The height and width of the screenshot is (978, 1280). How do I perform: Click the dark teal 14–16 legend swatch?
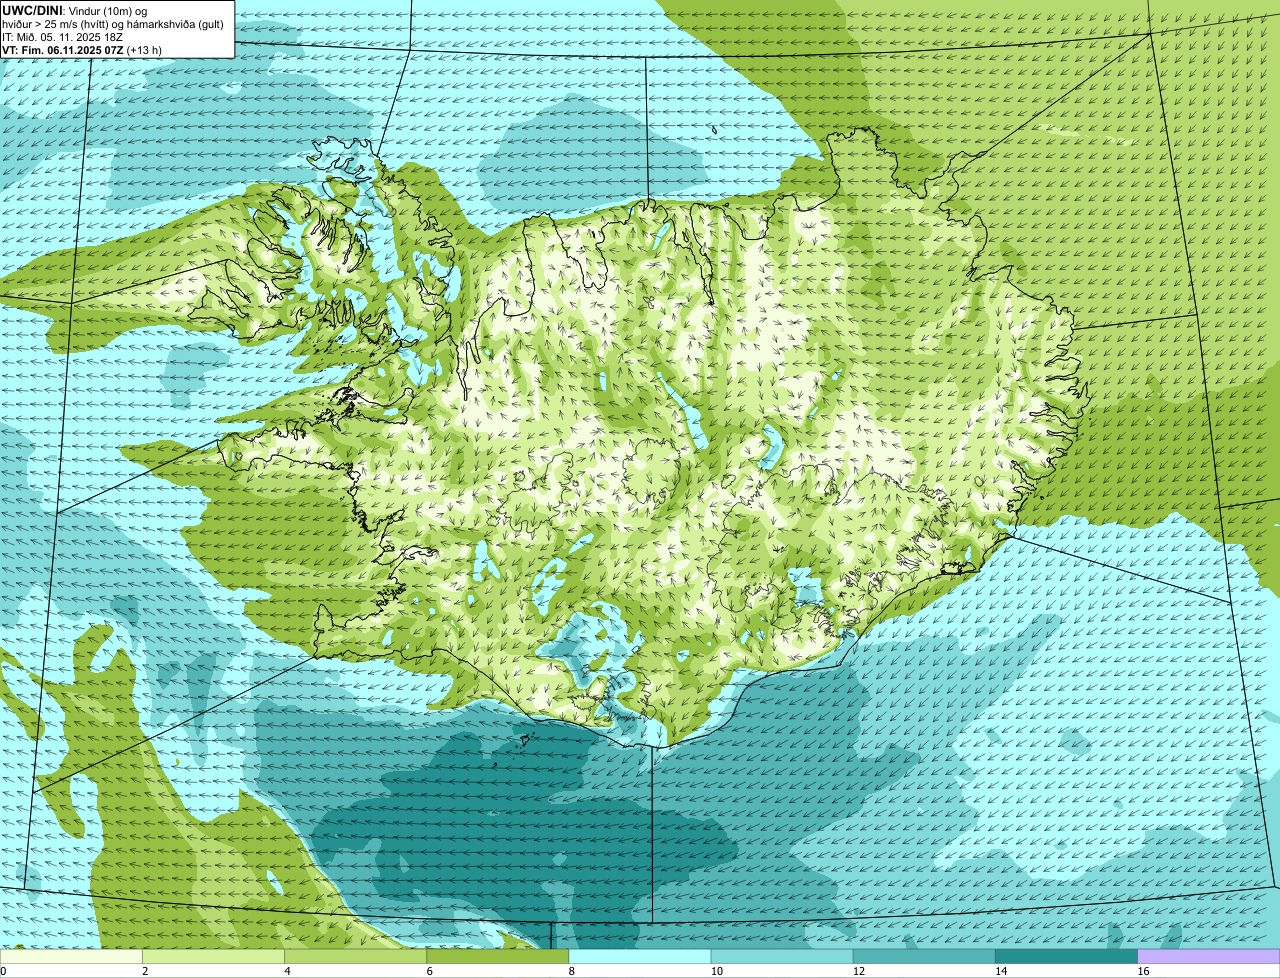tap(1066, 956)
